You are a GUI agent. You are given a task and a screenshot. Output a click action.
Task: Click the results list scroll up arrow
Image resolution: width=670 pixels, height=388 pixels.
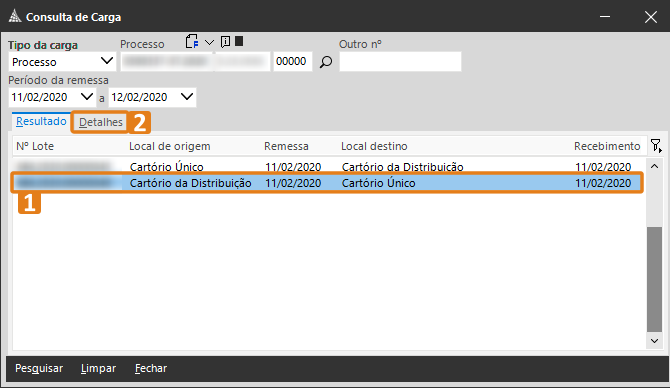(654, 166)
